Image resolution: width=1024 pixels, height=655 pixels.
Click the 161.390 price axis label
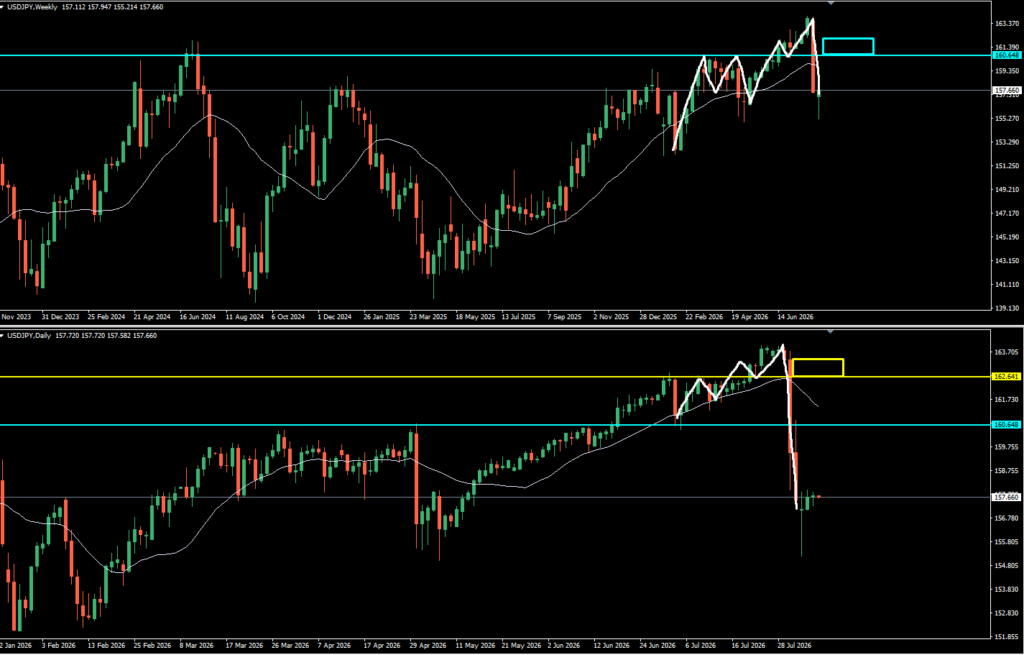click(1006, 48)
